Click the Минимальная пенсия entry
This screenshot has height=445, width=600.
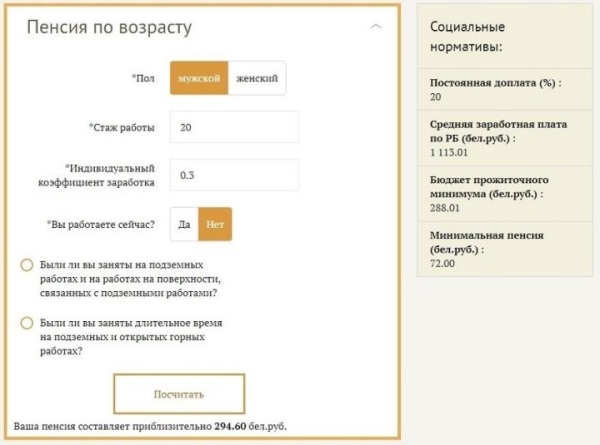tap(480, 242)
